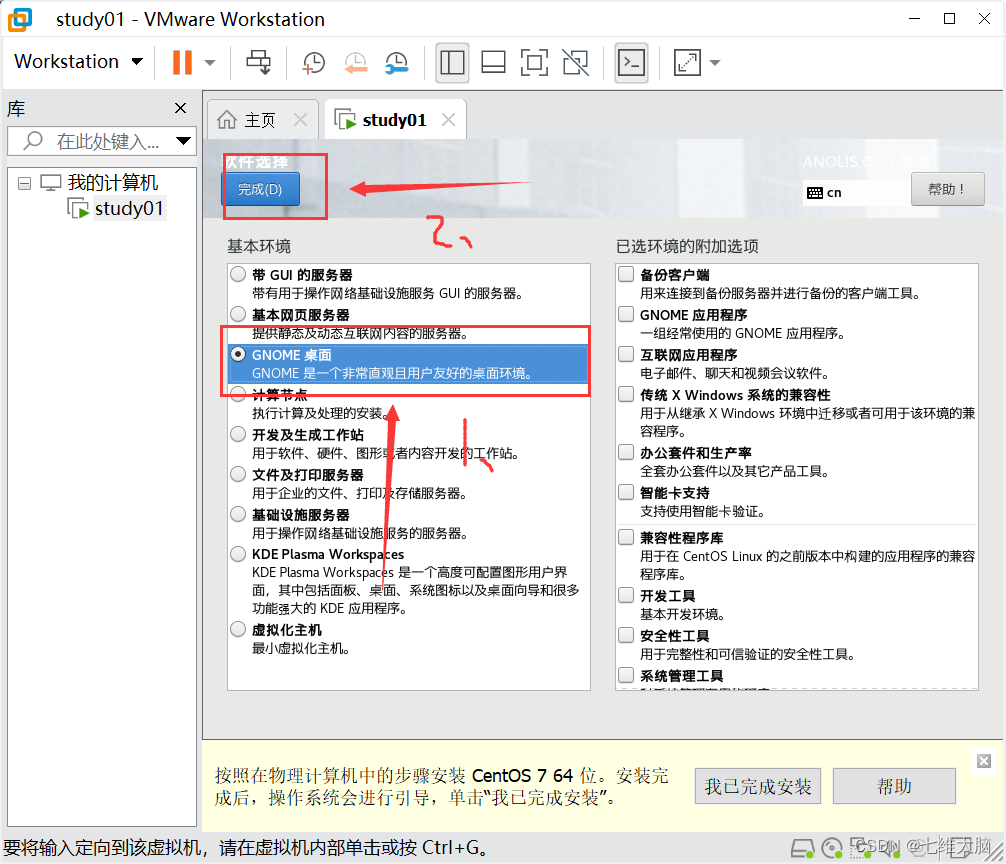This screenshot has height=864, width=1006.
Task: Check the 互联网应用程序 add-on
Action: point(626,354)
